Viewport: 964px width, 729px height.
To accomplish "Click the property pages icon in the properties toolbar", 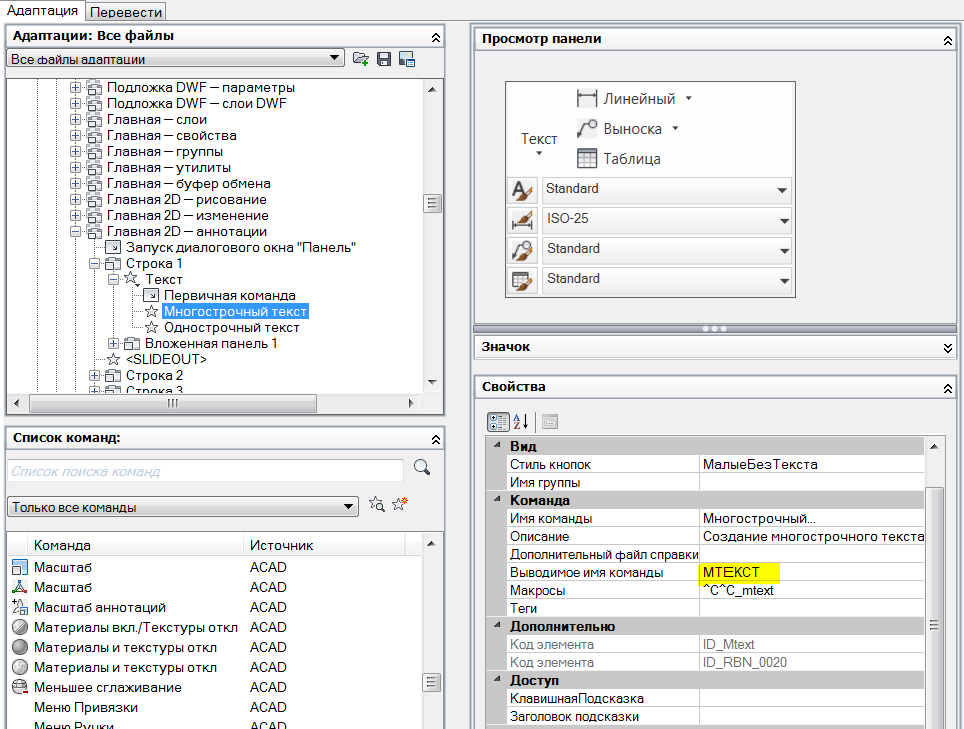I will click(550, 422).
